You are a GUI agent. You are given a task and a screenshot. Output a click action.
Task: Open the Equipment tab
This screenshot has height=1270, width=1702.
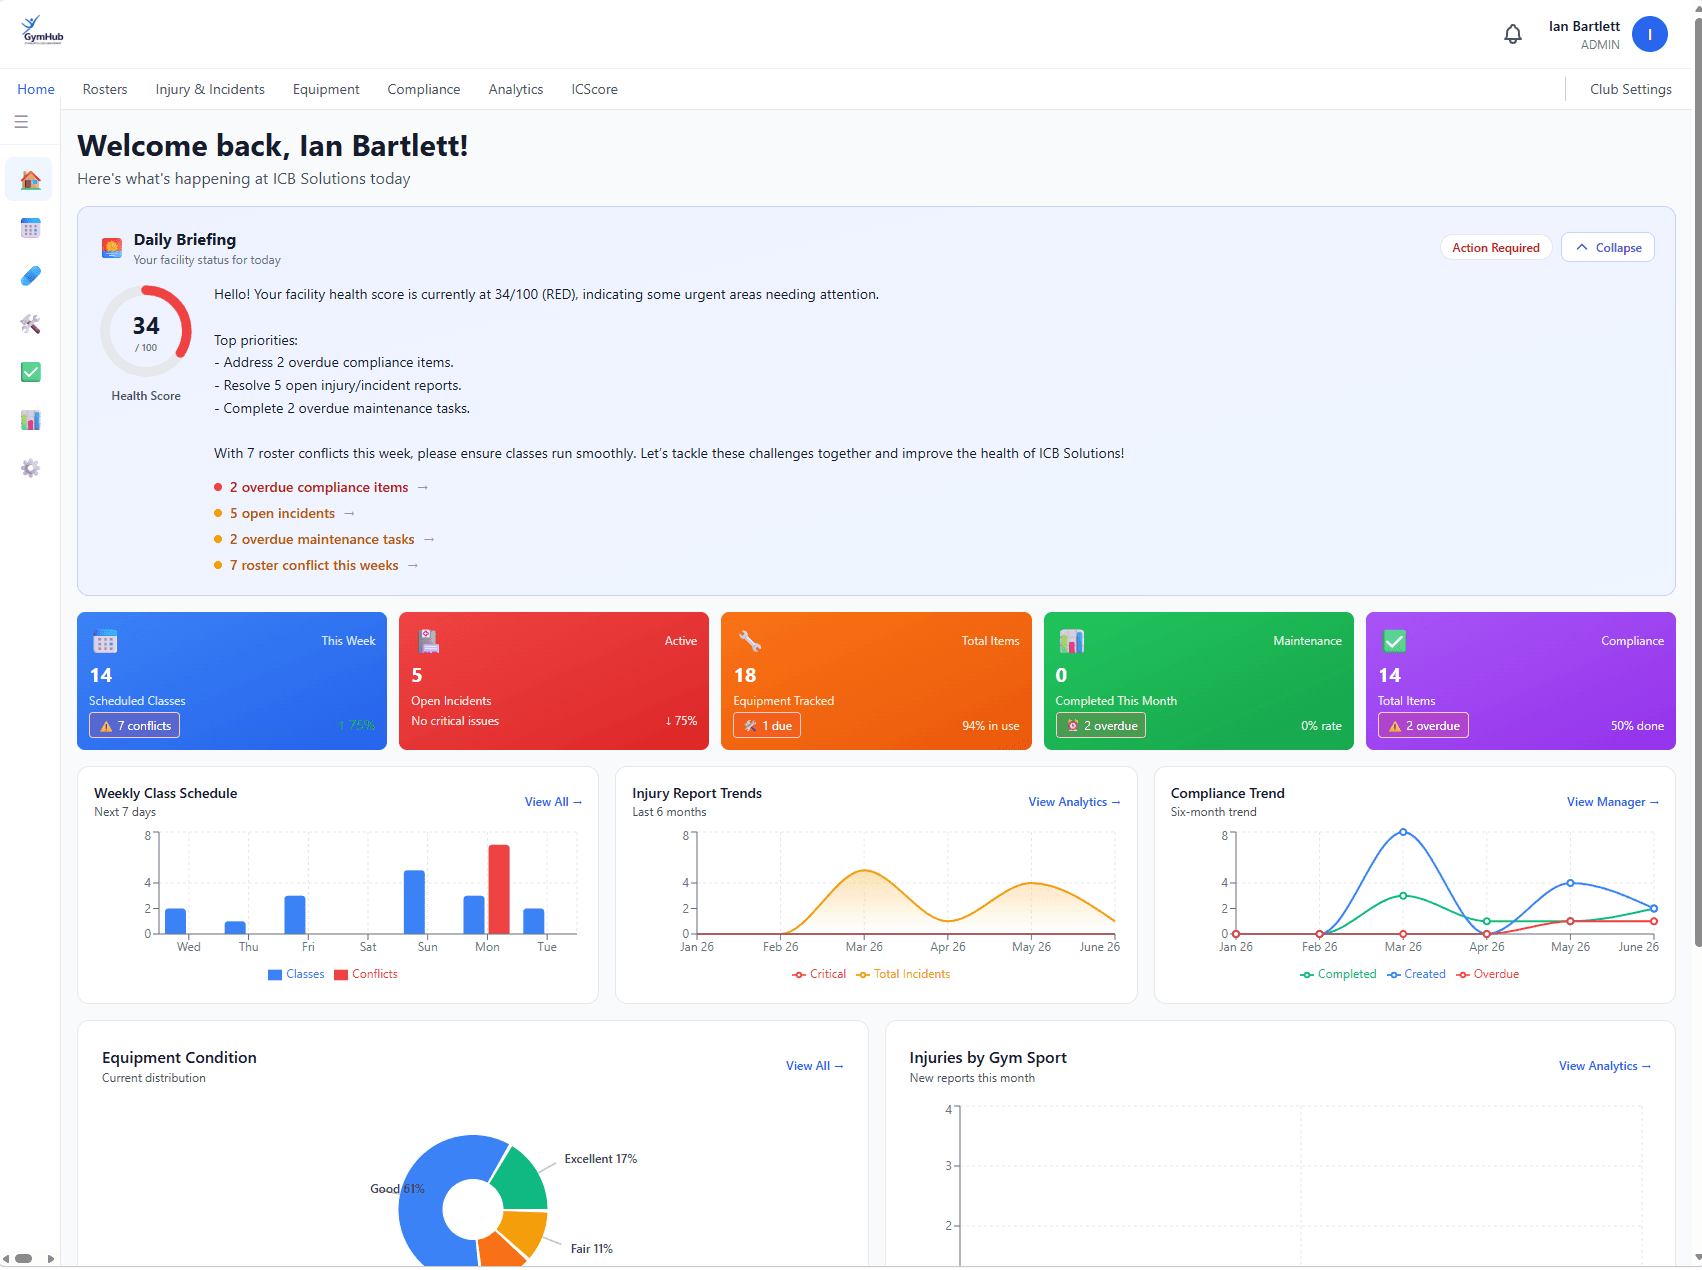coord(326,89)
